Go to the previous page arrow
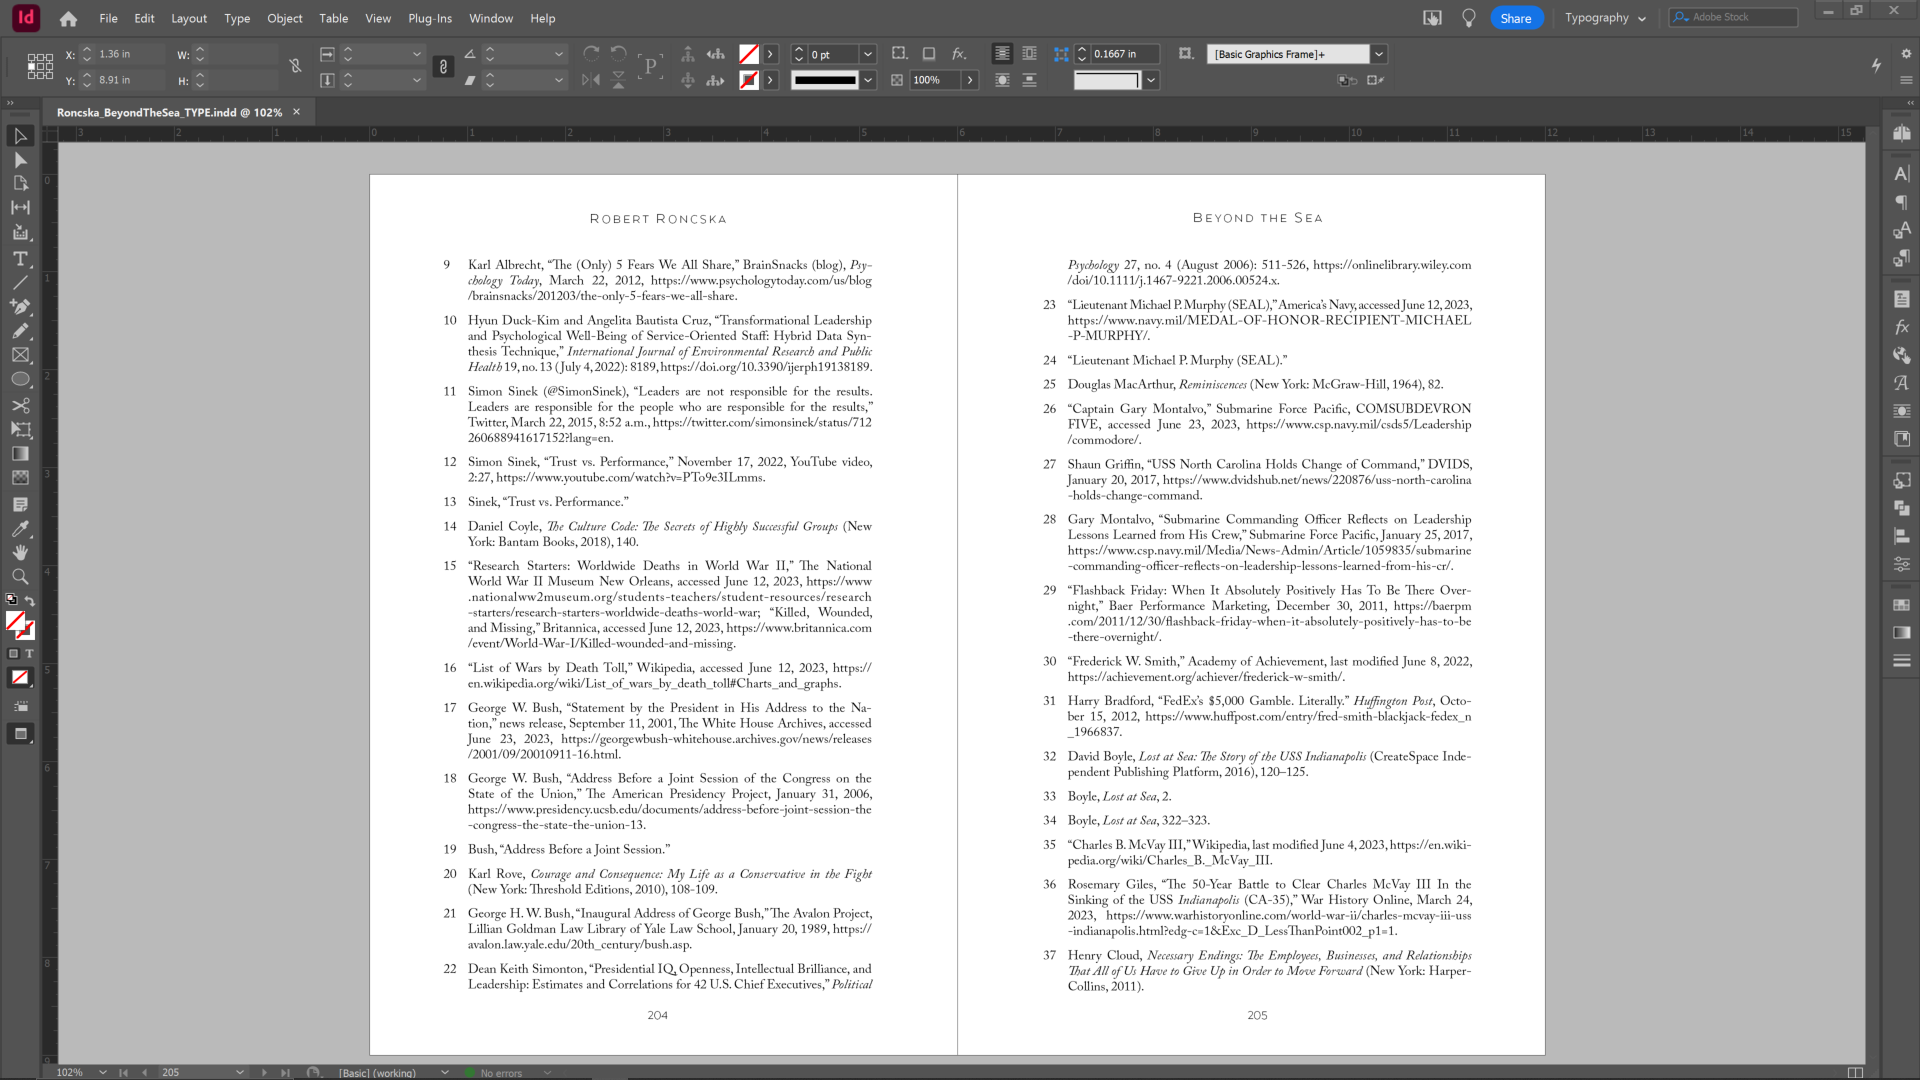This screenshot has height=1080, width=1920. tap(145, 1072)
